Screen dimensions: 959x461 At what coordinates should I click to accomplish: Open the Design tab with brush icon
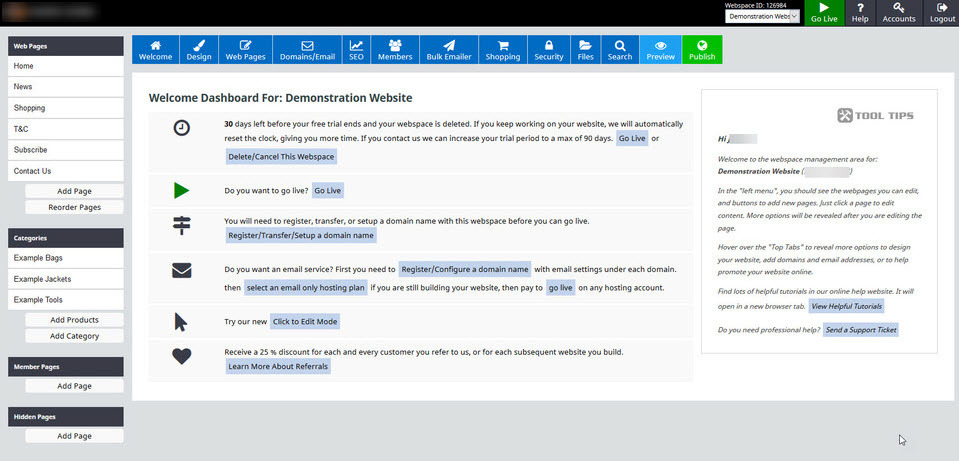click(199, 50)
